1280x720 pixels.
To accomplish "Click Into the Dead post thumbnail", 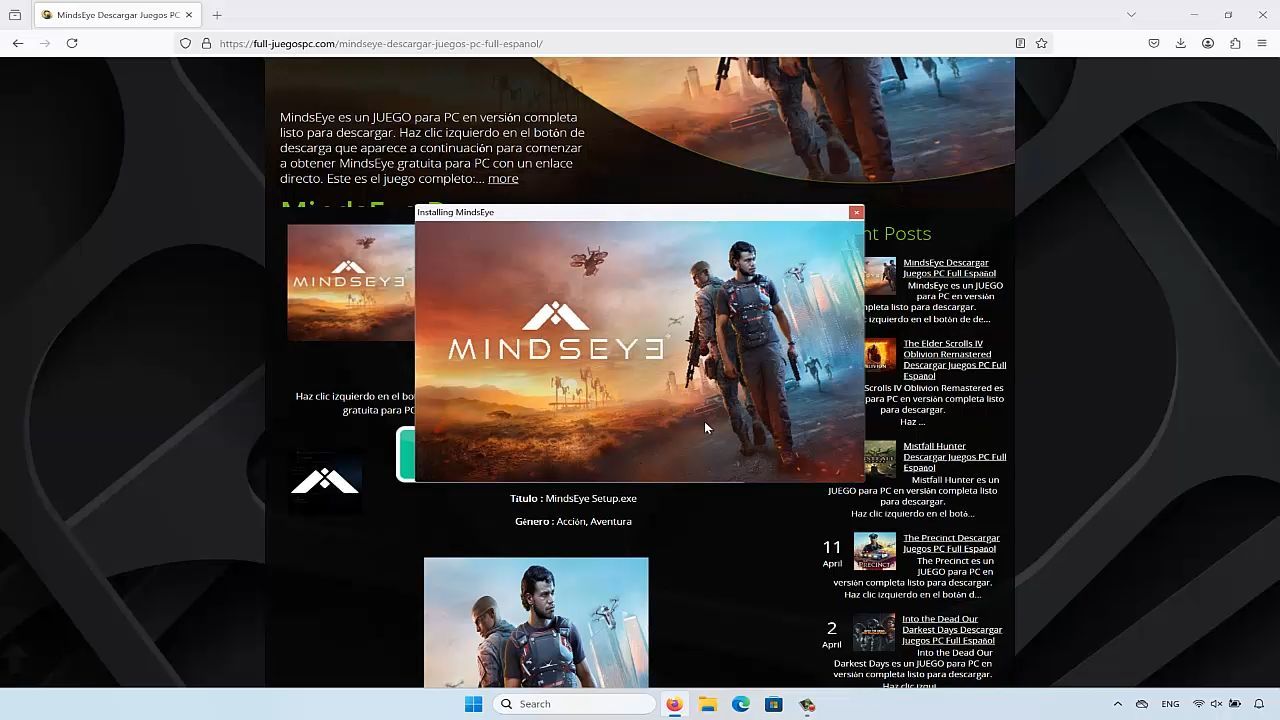I will tap(874, 632).
